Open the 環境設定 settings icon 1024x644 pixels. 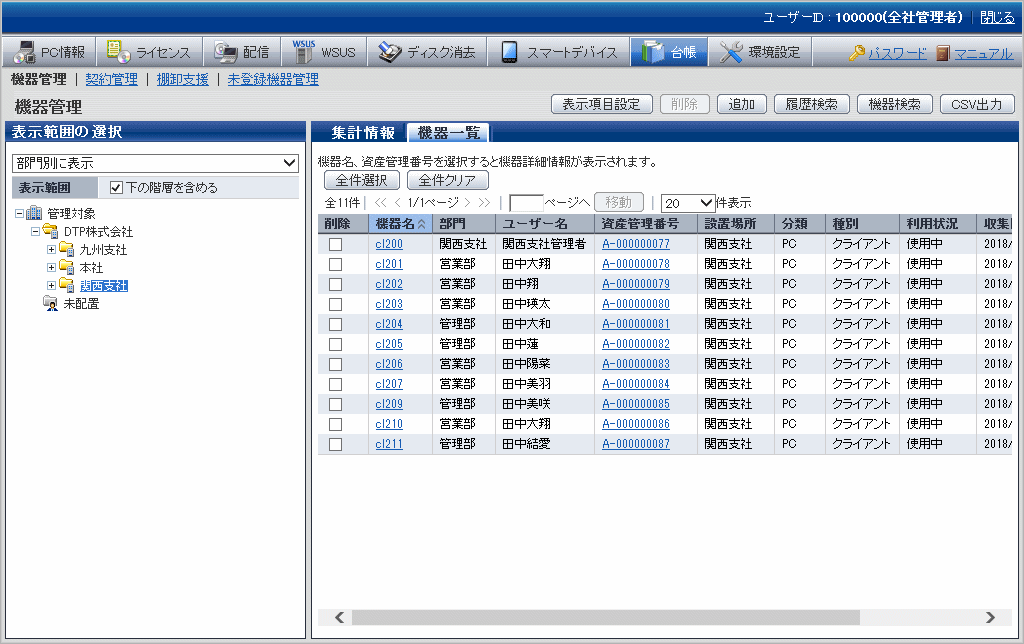click(731, 52)
